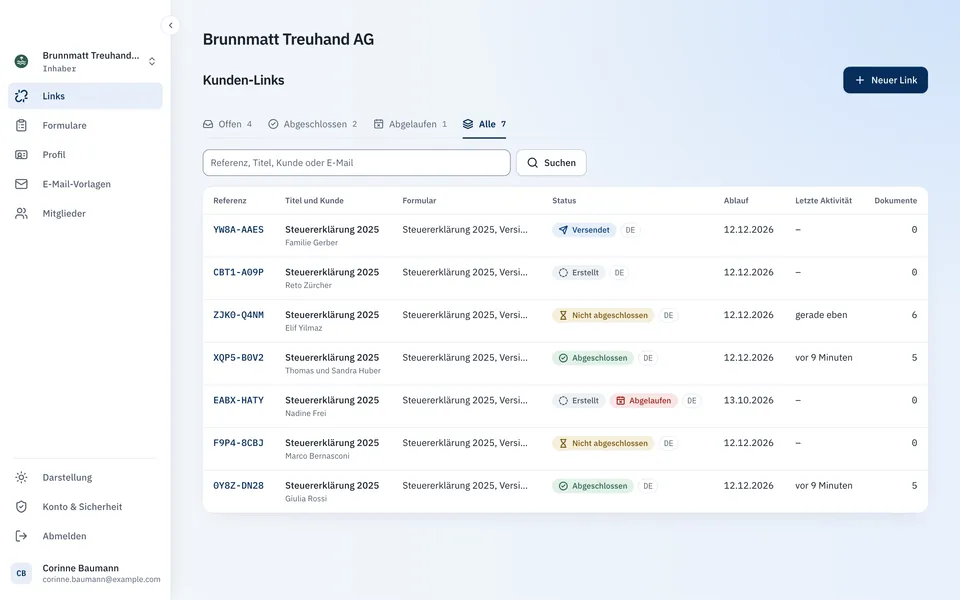Click Nicht abgeschlossen badge for Marco Bernasconi
The width and height of the screenshot is (960, 600).
tap(603, 443)
